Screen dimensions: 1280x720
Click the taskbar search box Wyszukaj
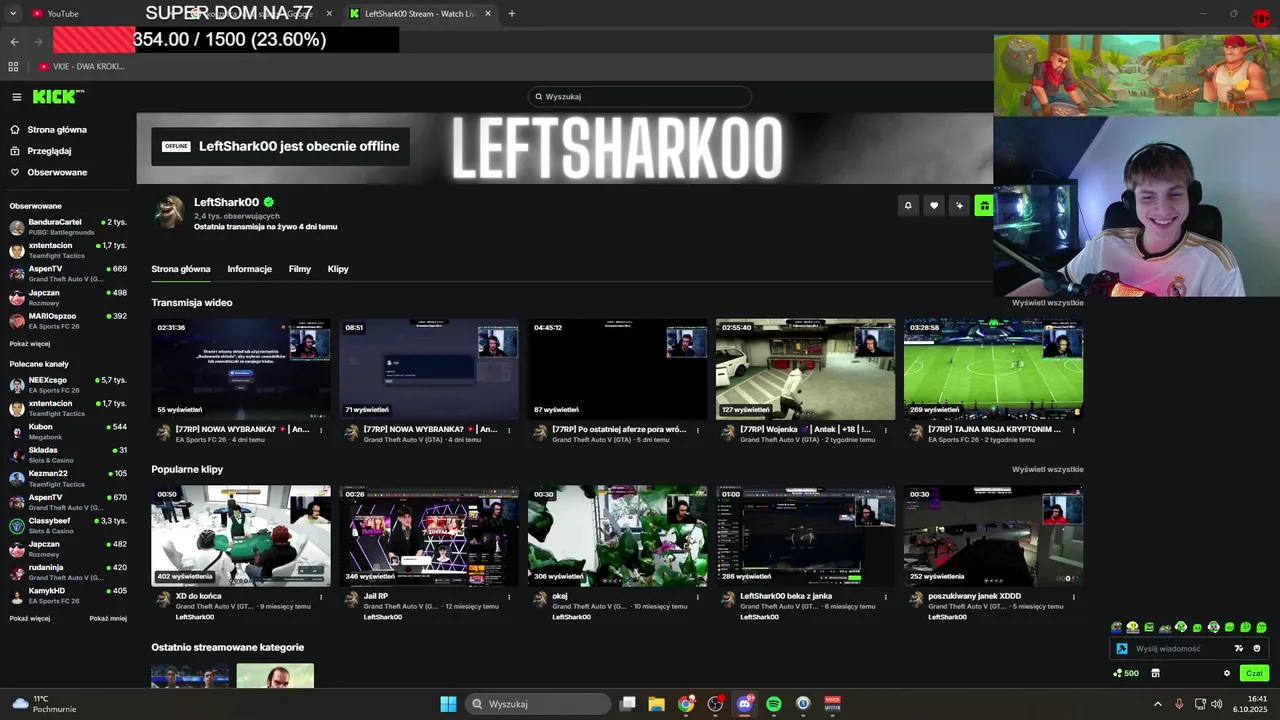tap(539, 704)
